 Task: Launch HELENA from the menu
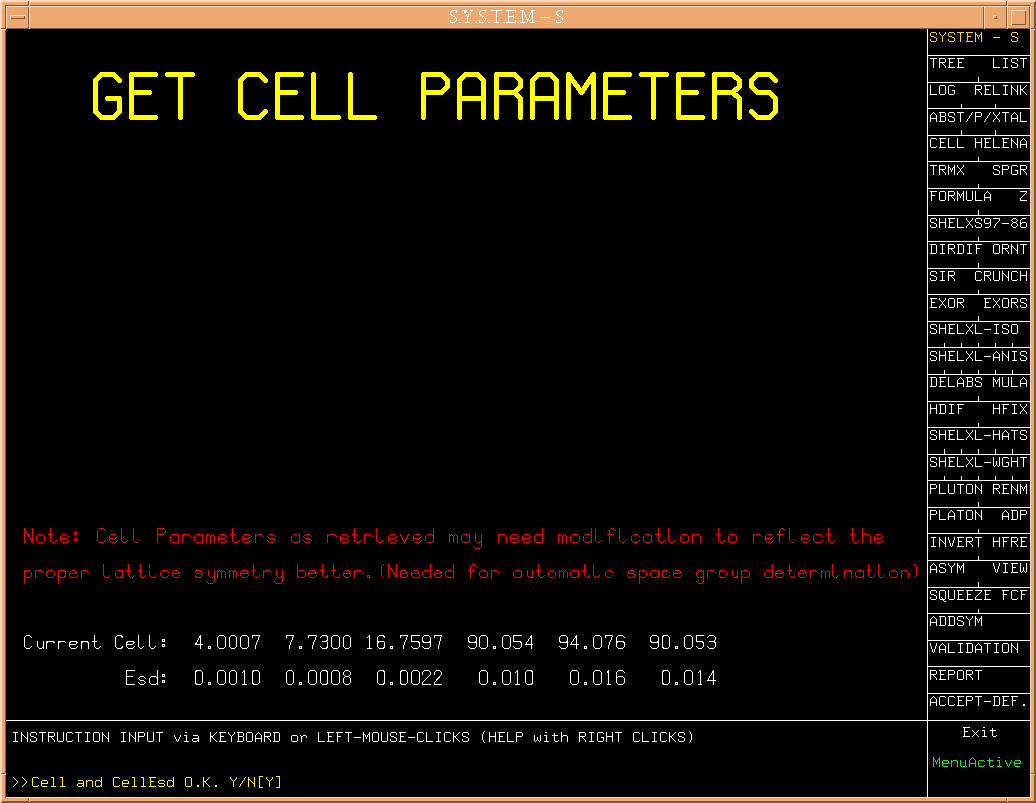tap(1001, 143)
